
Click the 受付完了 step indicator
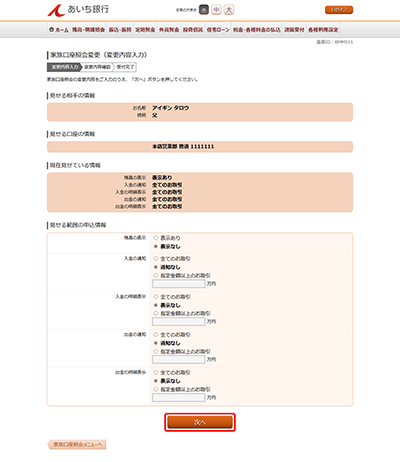125,67
